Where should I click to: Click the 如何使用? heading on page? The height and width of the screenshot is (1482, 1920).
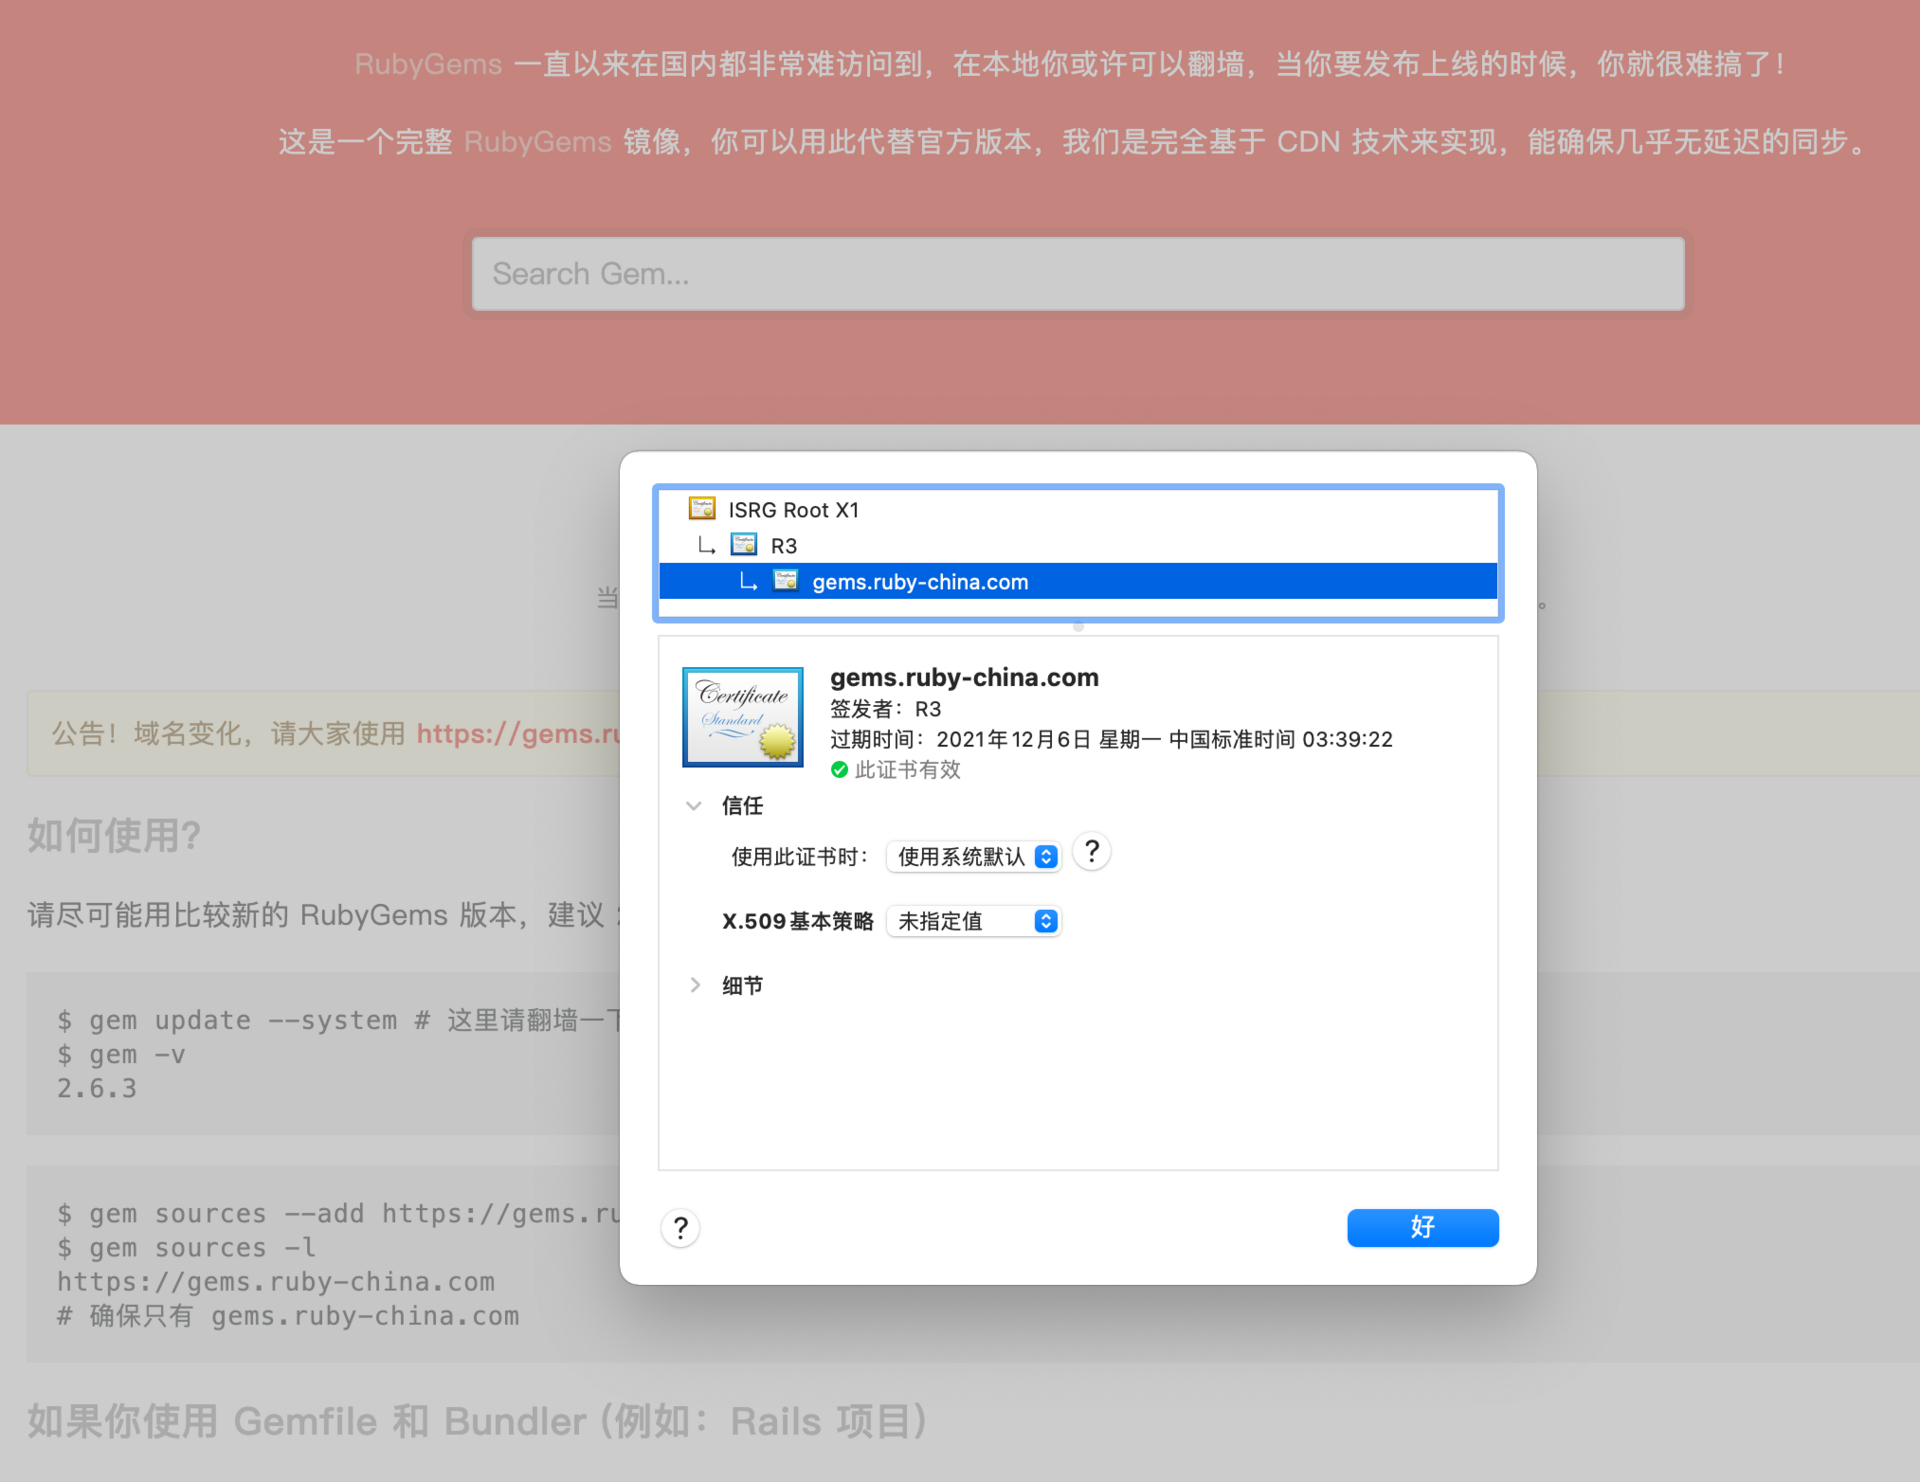[x=114, y=835]
